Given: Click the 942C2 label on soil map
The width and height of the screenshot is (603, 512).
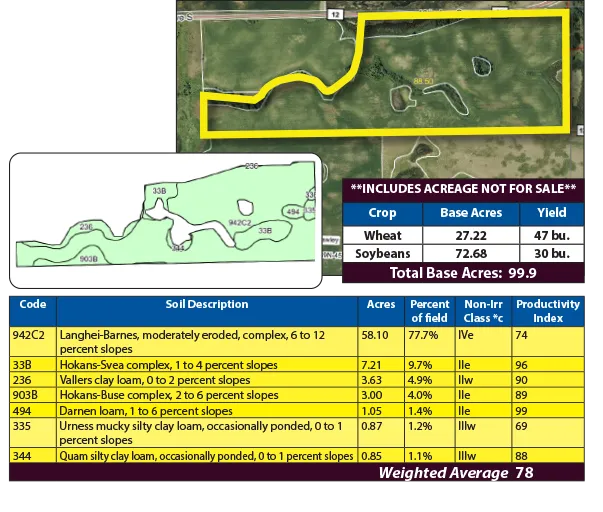Looking at the screenshot, I should click(239, 222).
